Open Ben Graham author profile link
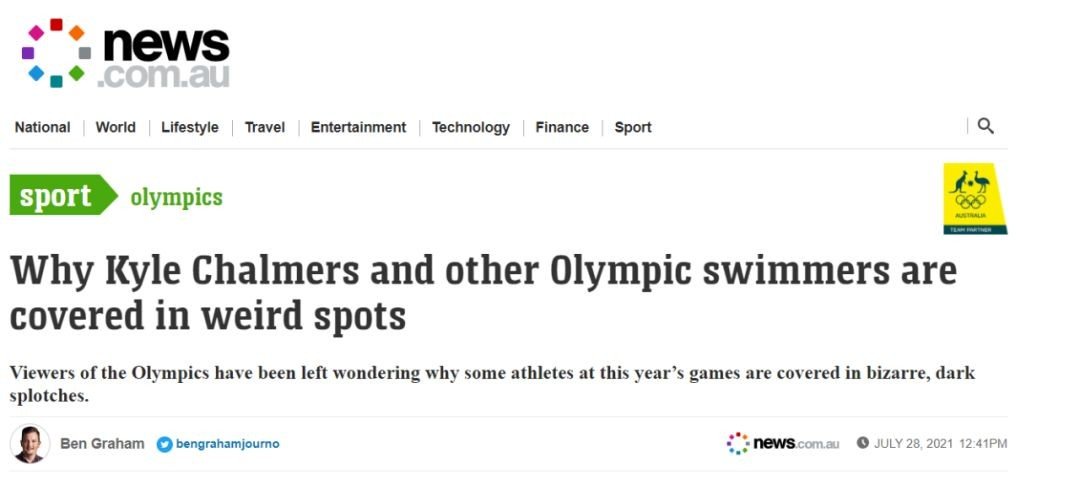This screenshot has width=1080, height=480. tap(102, 443)
